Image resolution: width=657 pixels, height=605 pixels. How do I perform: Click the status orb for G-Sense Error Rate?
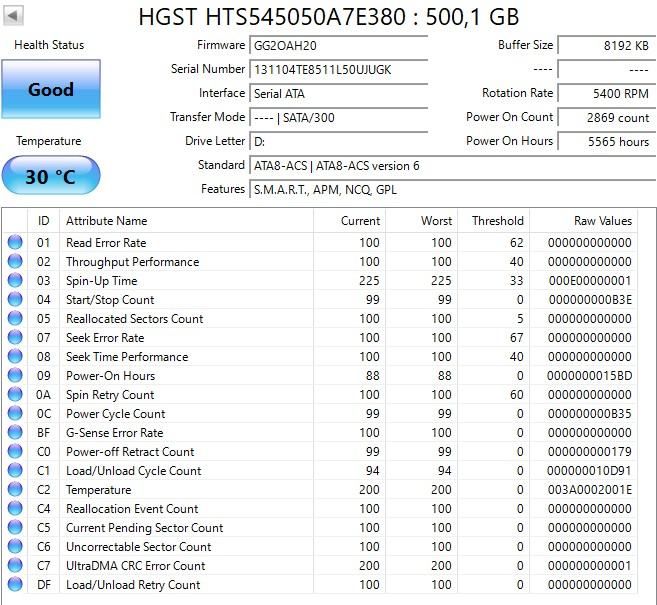click(x=15, y=433)
